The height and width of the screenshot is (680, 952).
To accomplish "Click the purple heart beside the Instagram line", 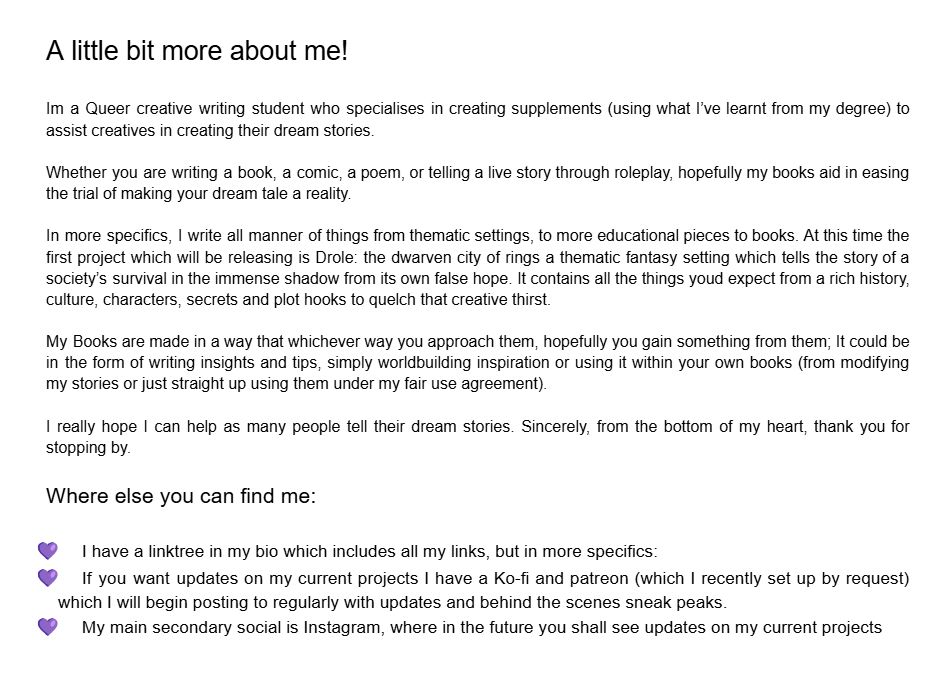I will click(48, 626).
